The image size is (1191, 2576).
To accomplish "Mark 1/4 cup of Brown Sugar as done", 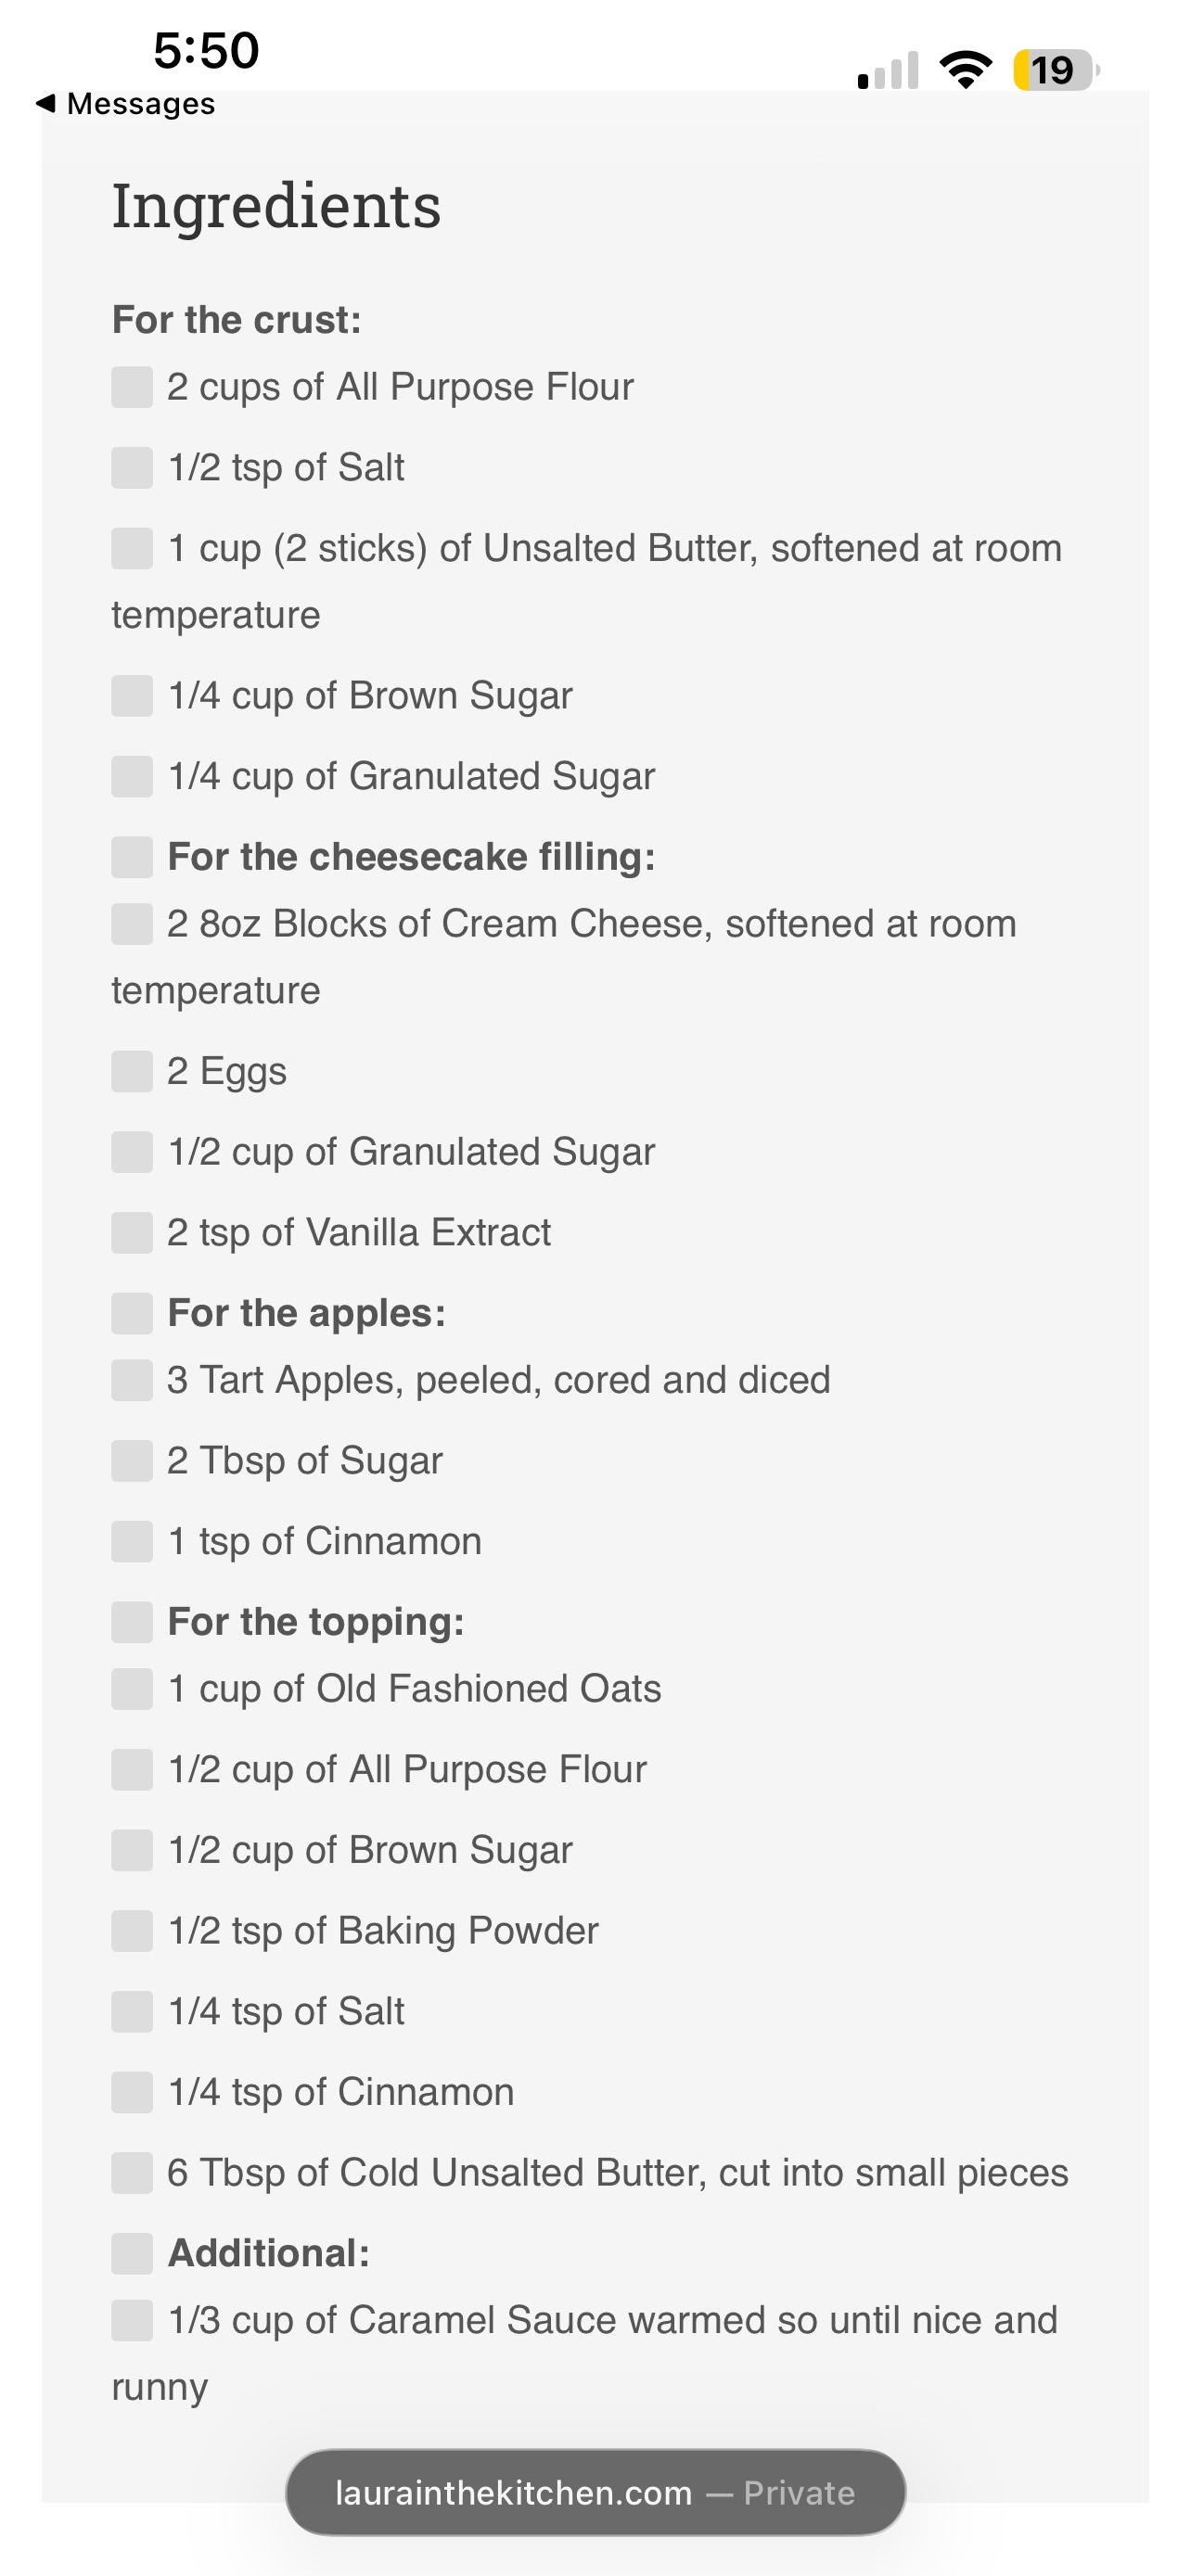I will pyautogui.click(x=132, y=696).
